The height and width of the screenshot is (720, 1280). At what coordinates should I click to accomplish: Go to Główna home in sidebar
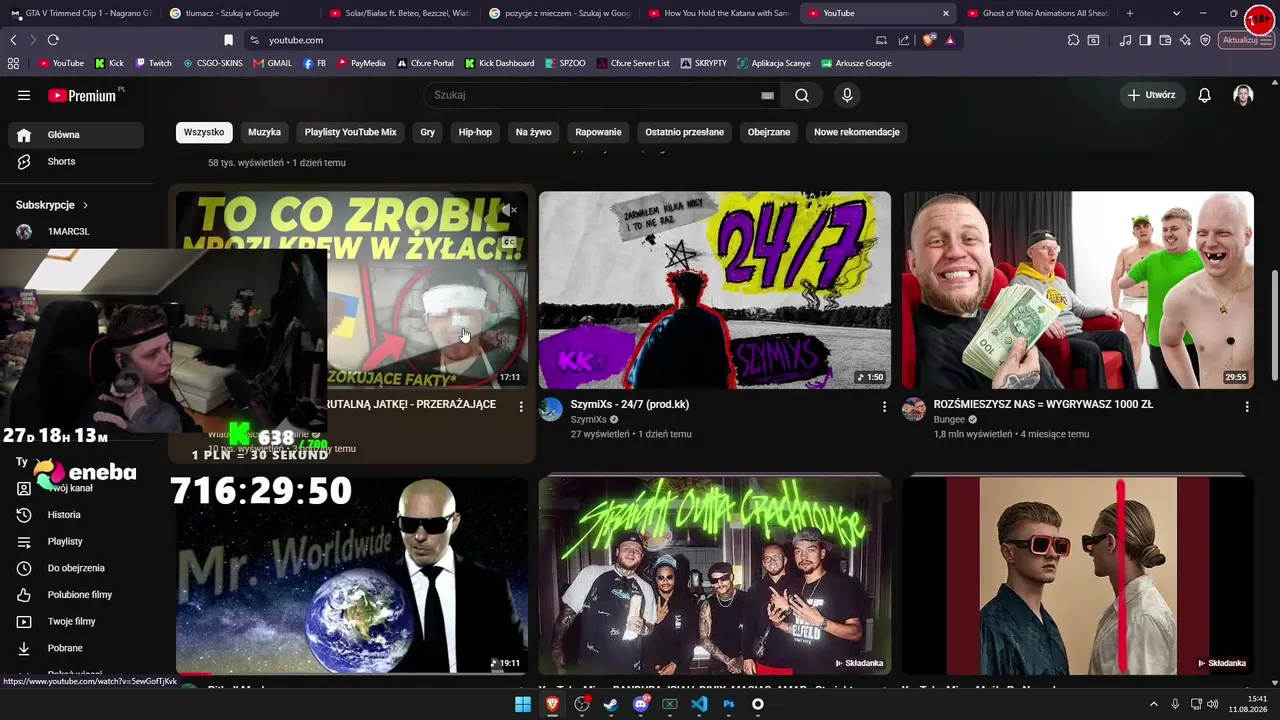click(76, 135)
